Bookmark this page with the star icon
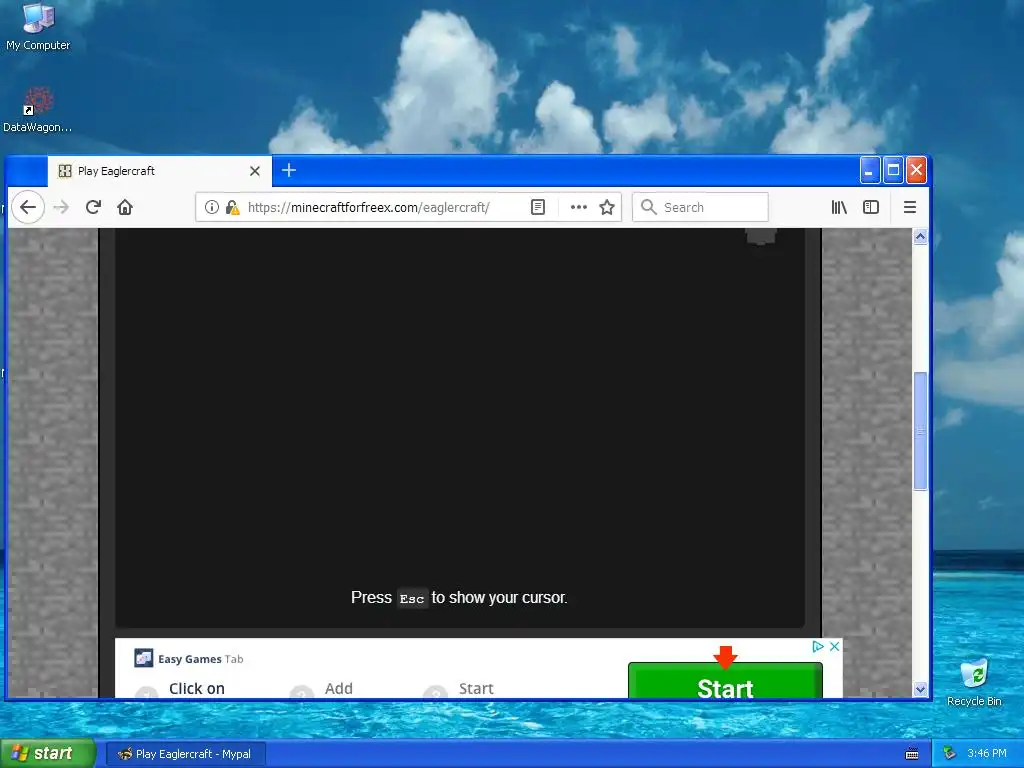The width and height of the screenshot is (1024, 768). coord(607,207)
